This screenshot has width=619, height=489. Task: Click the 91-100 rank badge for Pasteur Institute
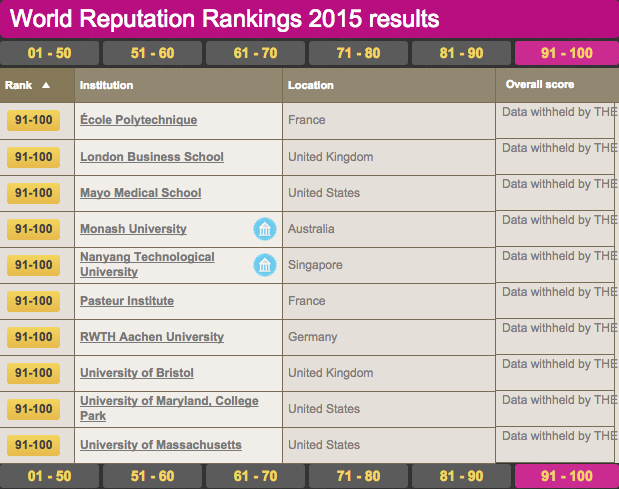[34, 301]
